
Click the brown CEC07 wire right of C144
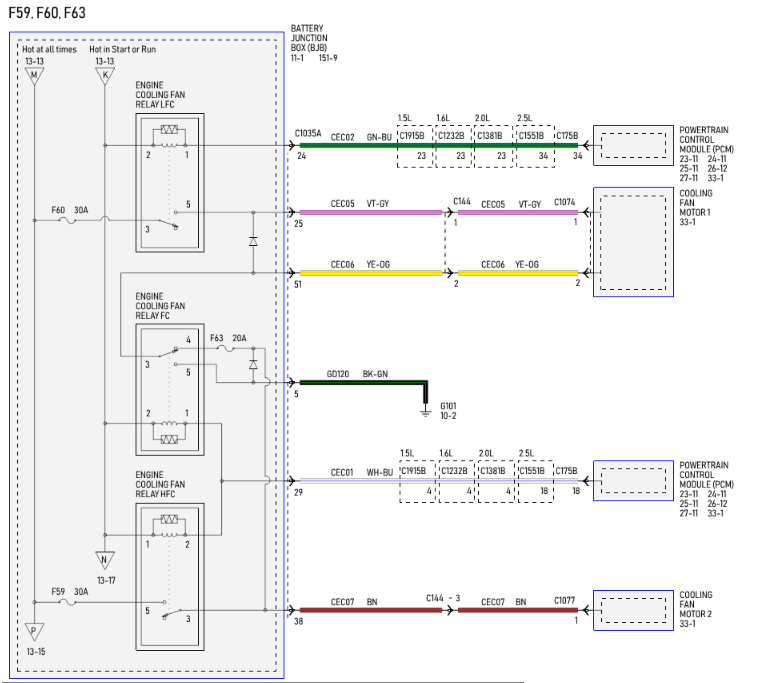coord(518,610)
